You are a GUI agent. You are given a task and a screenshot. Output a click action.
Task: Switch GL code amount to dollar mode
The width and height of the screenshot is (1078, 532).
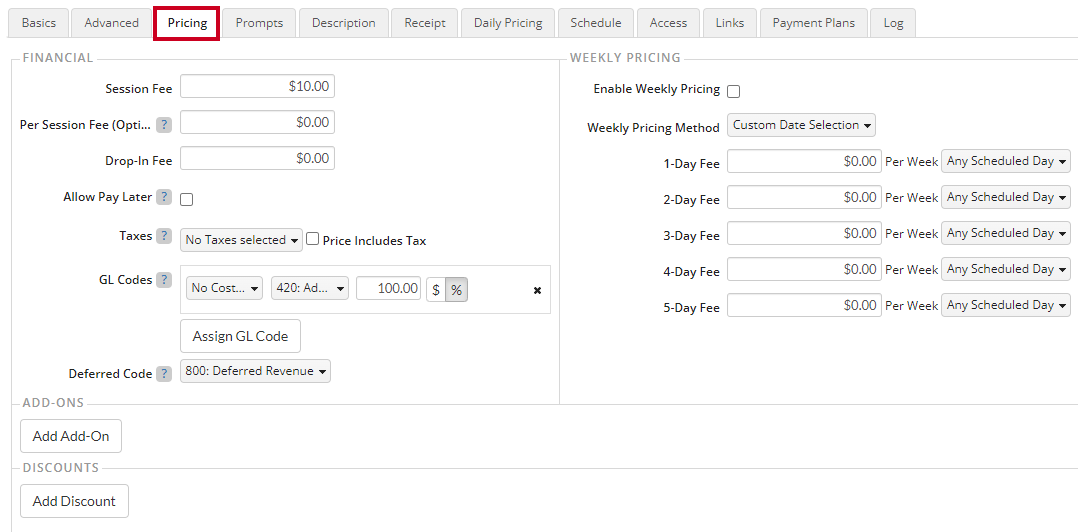pos(436,289)
